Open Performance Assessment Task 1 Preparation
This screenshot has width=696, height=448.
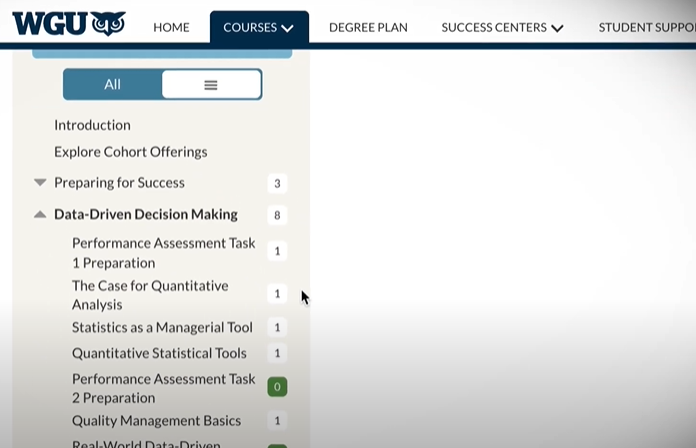click(x=163, y=253)
